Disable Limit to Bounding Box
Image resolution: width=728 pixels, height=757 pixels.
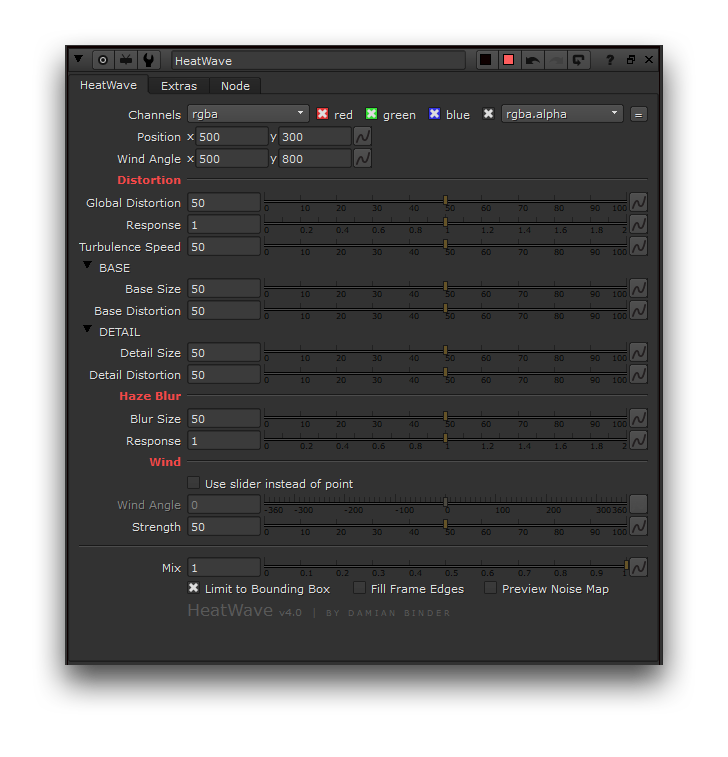tap(194, 588)
